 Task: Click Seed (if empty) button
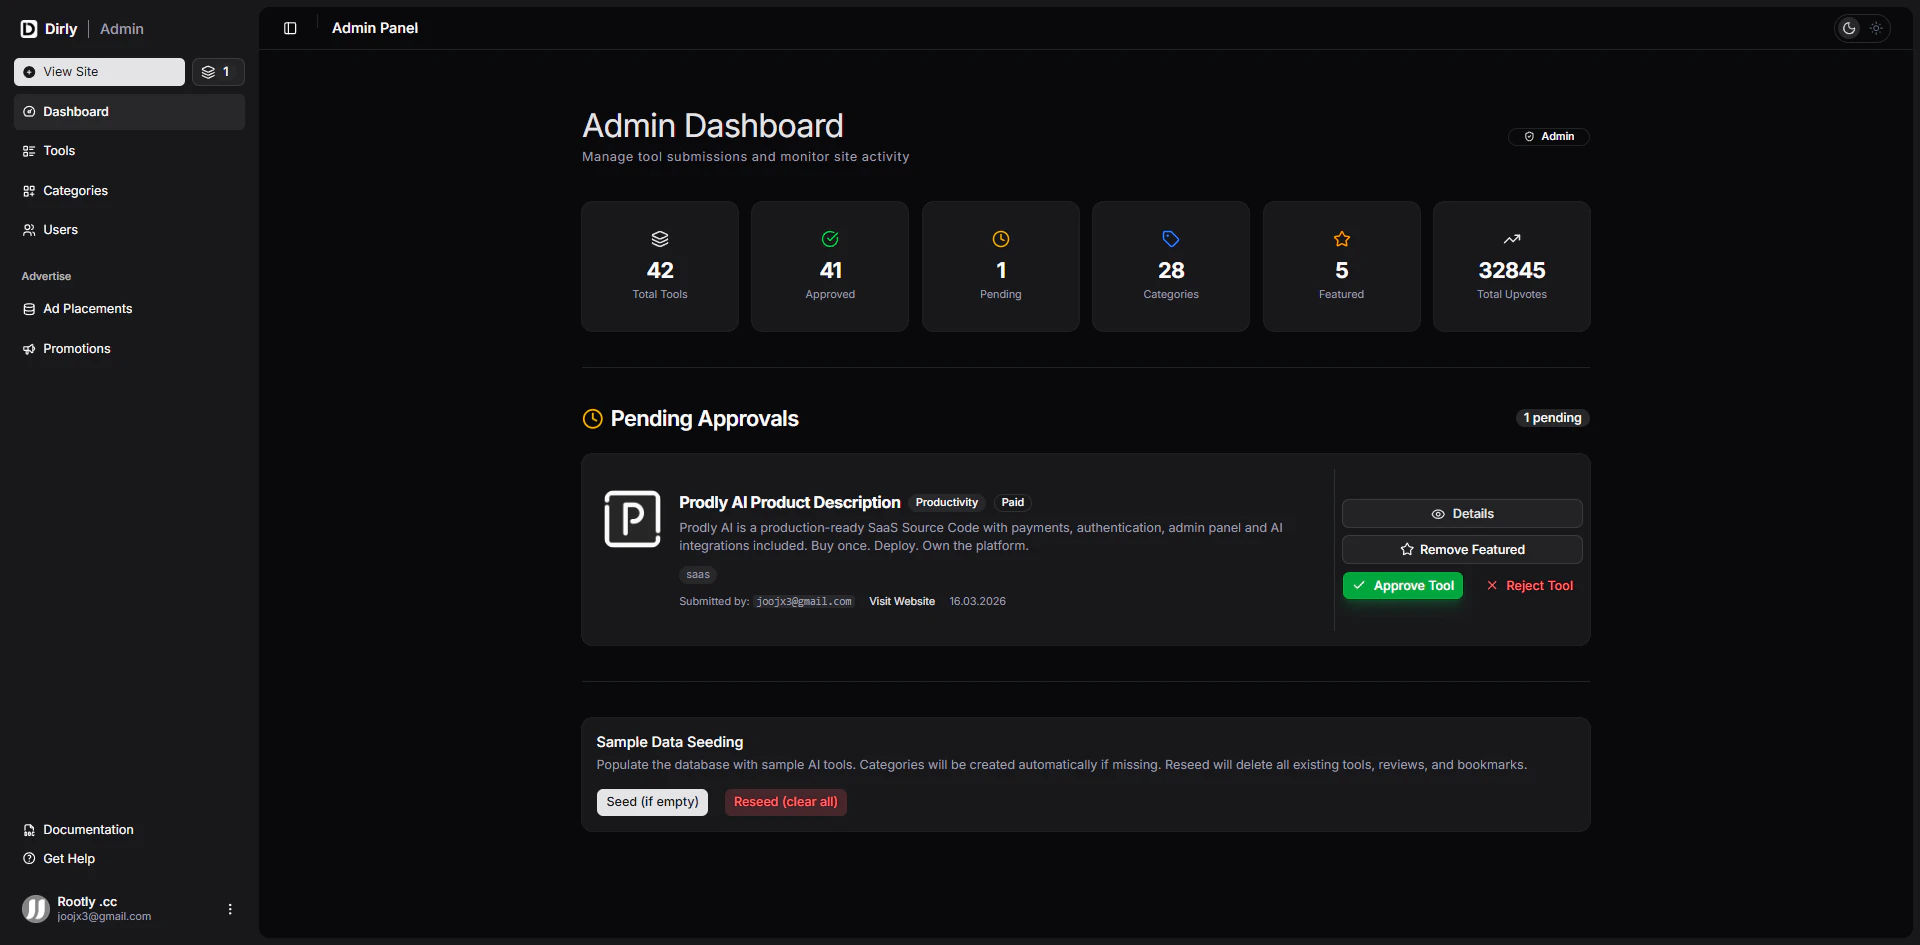coord(652,803)
